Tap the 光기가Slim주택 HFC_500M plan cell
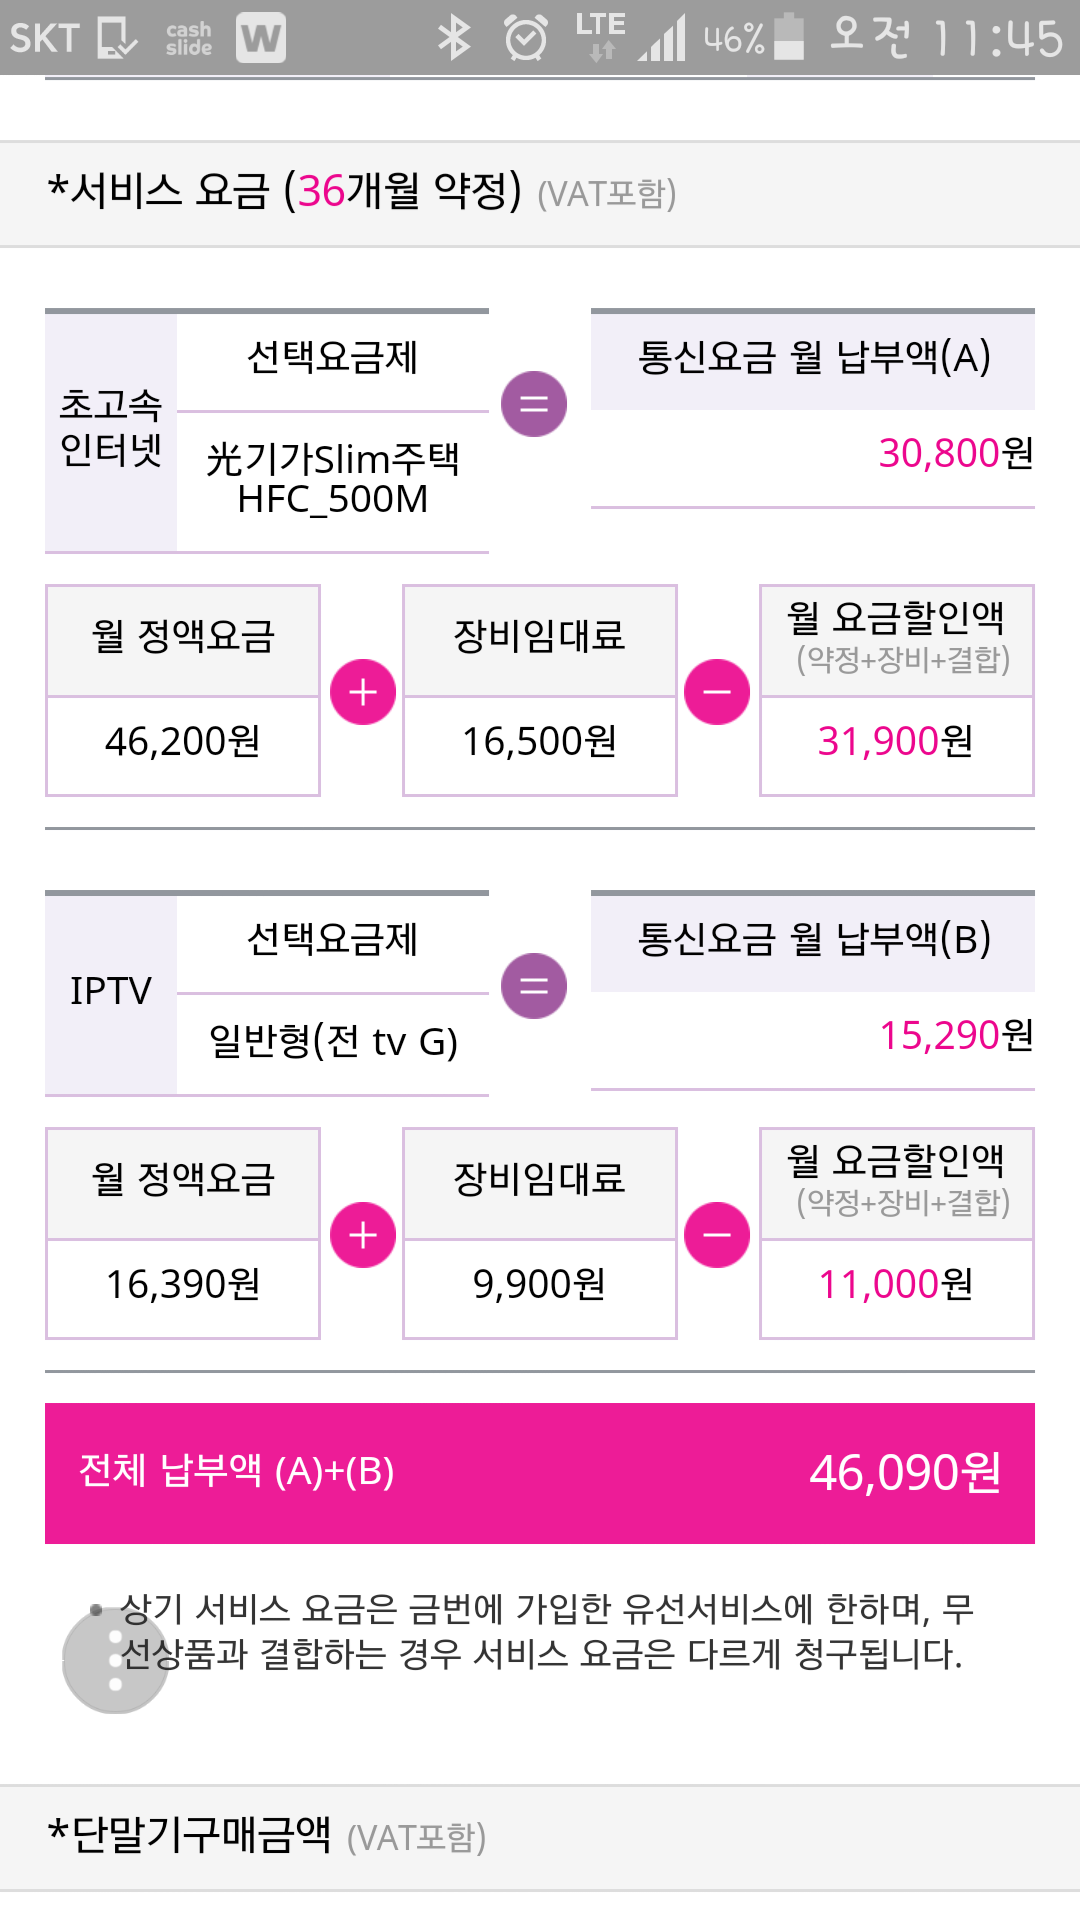The width and height of the screenshot is (1080, 1920). 333,480
